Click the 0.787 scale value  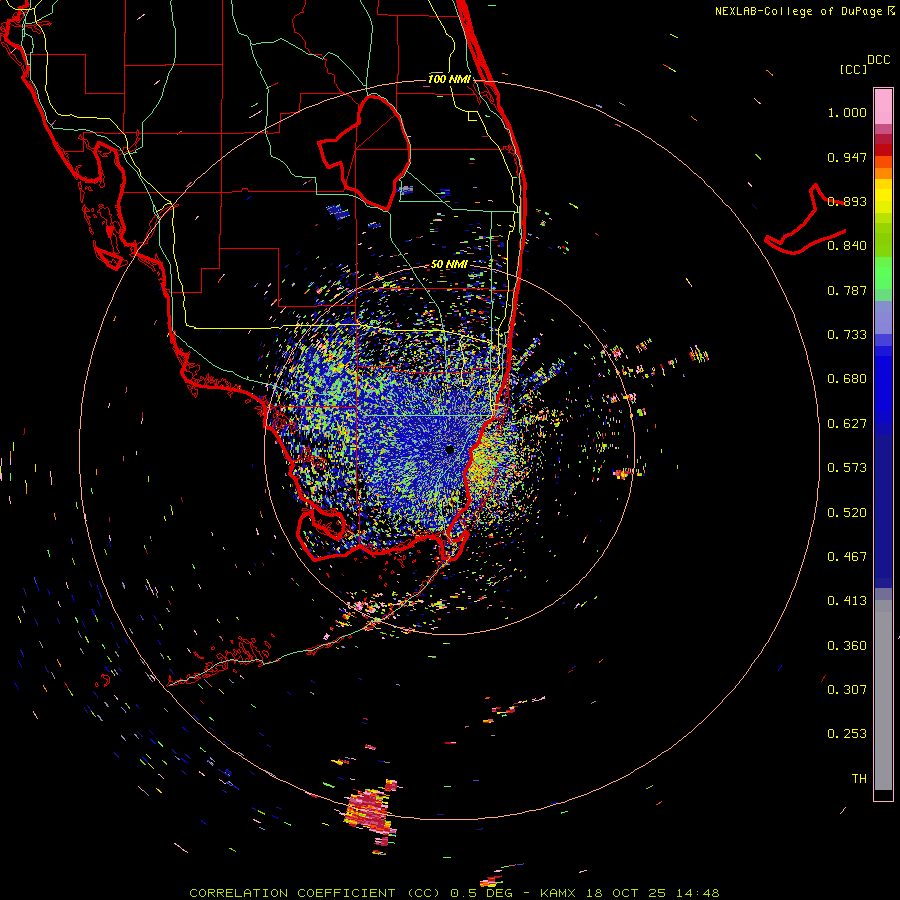pyautogui.click(x=847, y=290)
